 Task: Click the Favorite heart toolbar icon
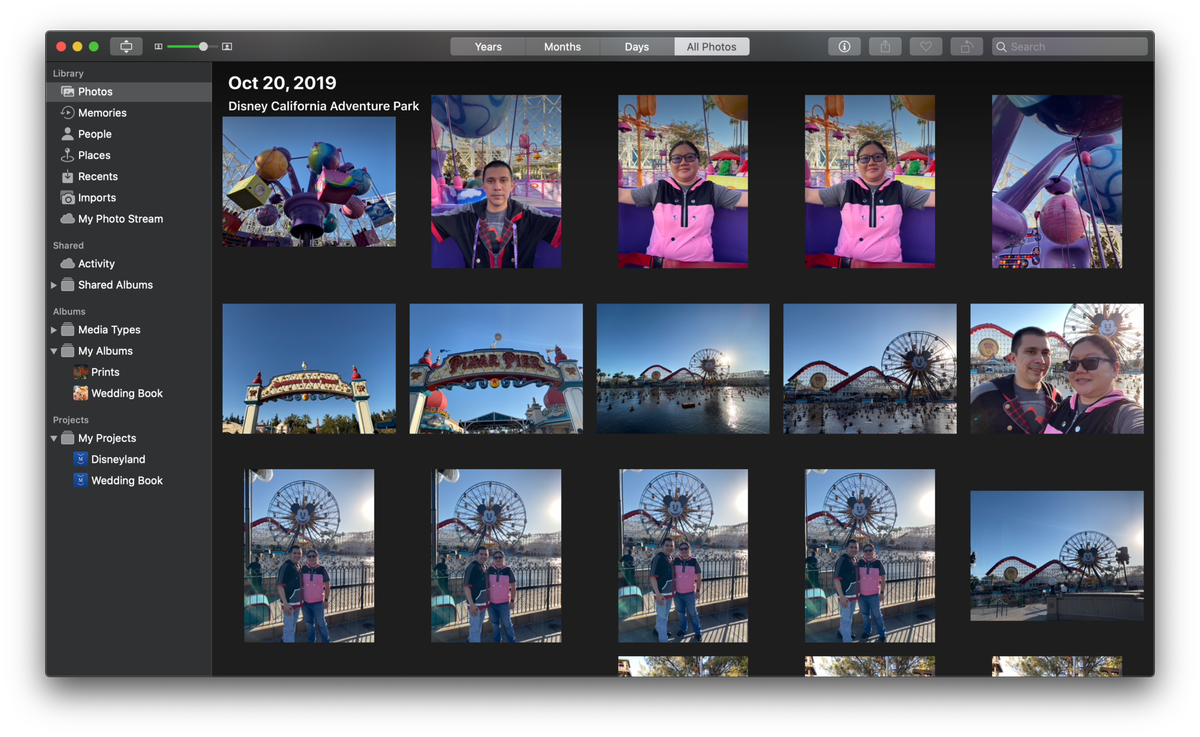point(926,46)
